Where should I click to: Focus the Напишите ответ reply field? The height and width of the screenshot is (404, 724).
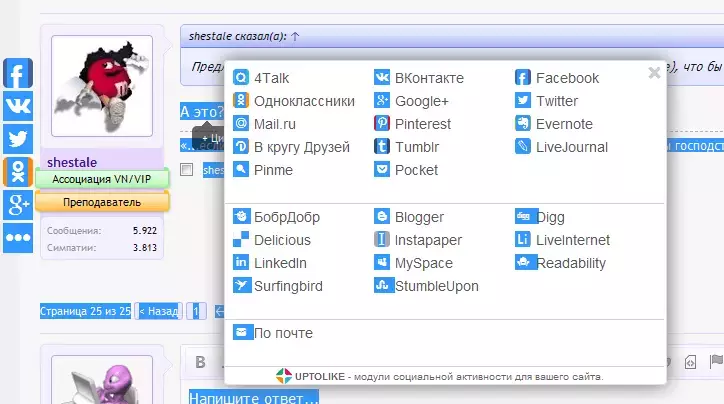253,397
